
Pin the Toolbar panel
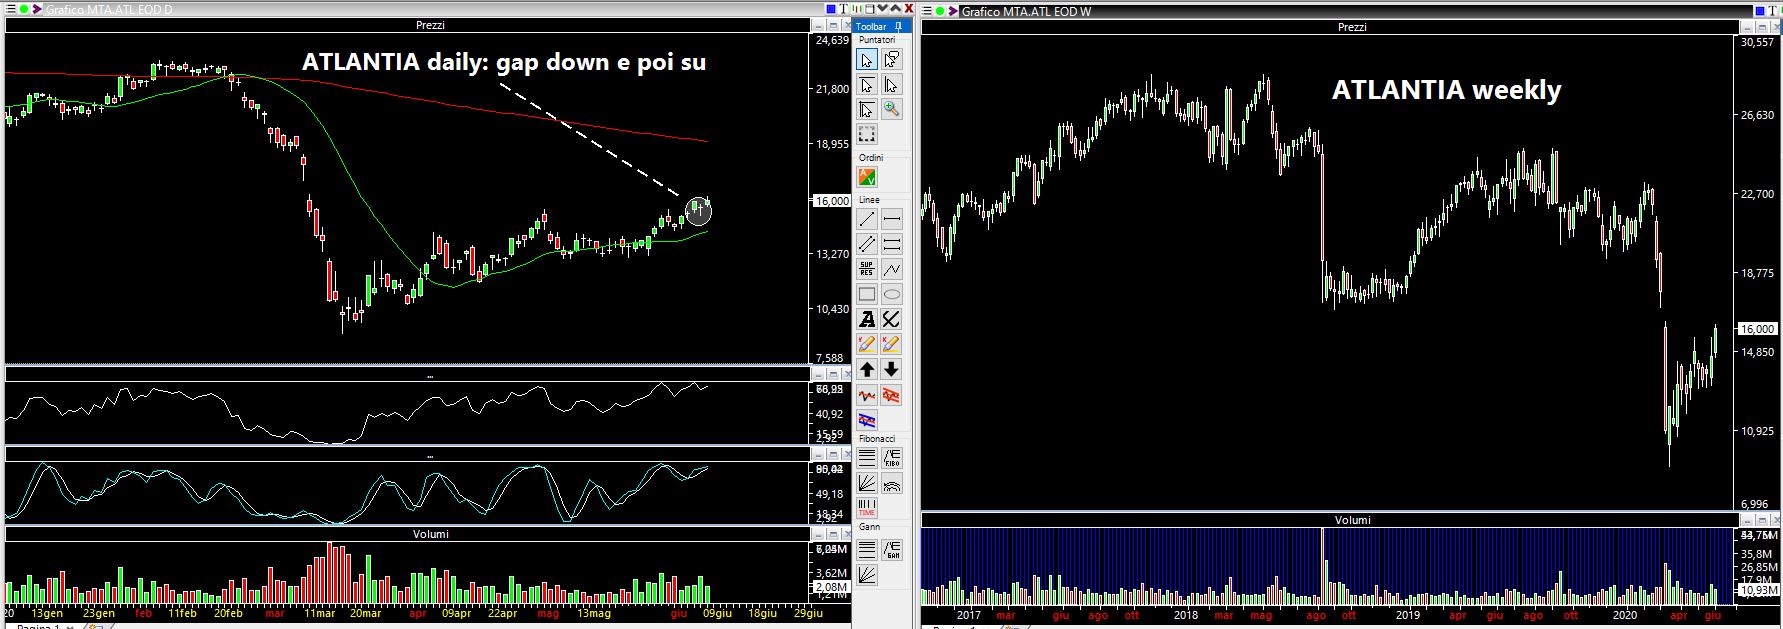tap(898, 27)
